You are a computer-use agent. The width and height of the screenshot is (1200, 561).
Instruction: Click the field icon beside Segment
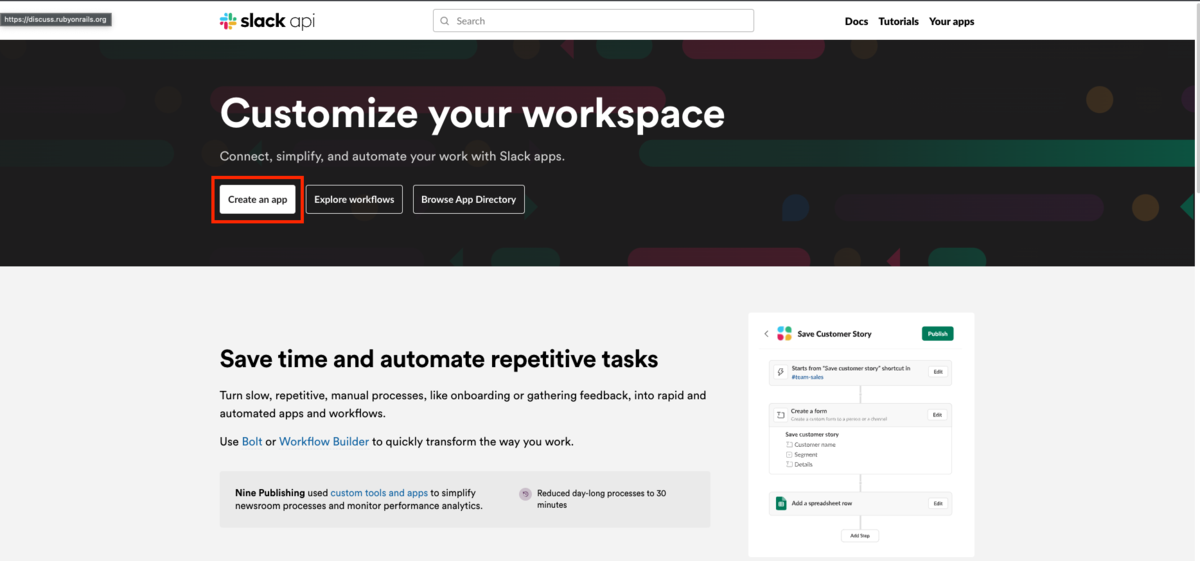(x=789, y=455)
